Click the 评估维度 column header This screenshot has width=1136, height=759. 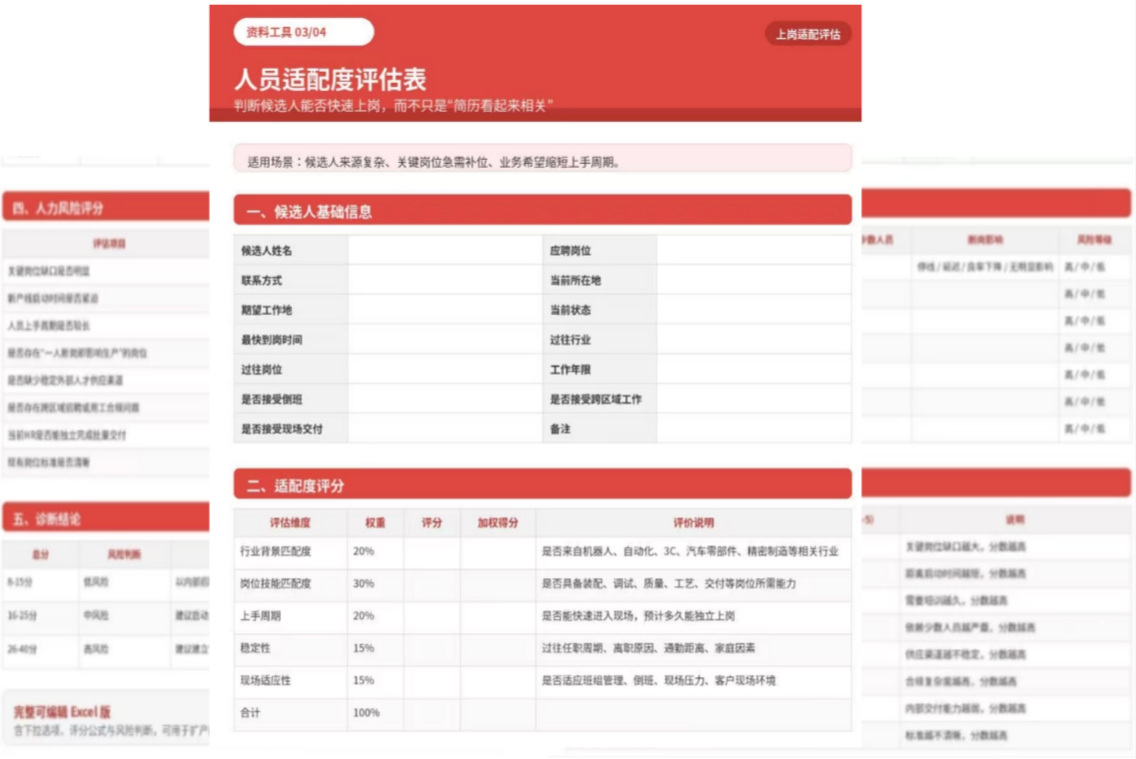[x=291, y=522]
